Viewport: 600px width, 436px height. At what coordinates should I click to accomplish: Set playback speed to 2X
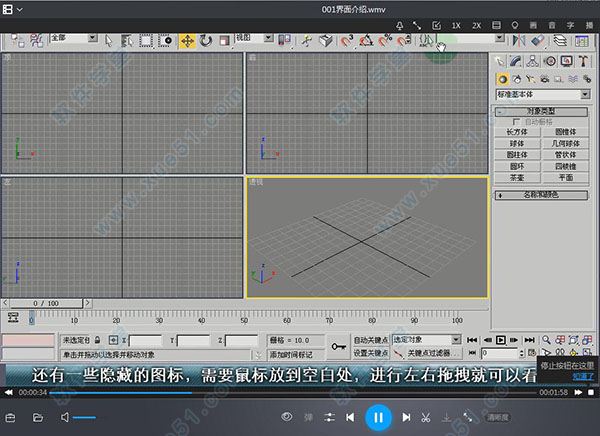tap(476, 26)
